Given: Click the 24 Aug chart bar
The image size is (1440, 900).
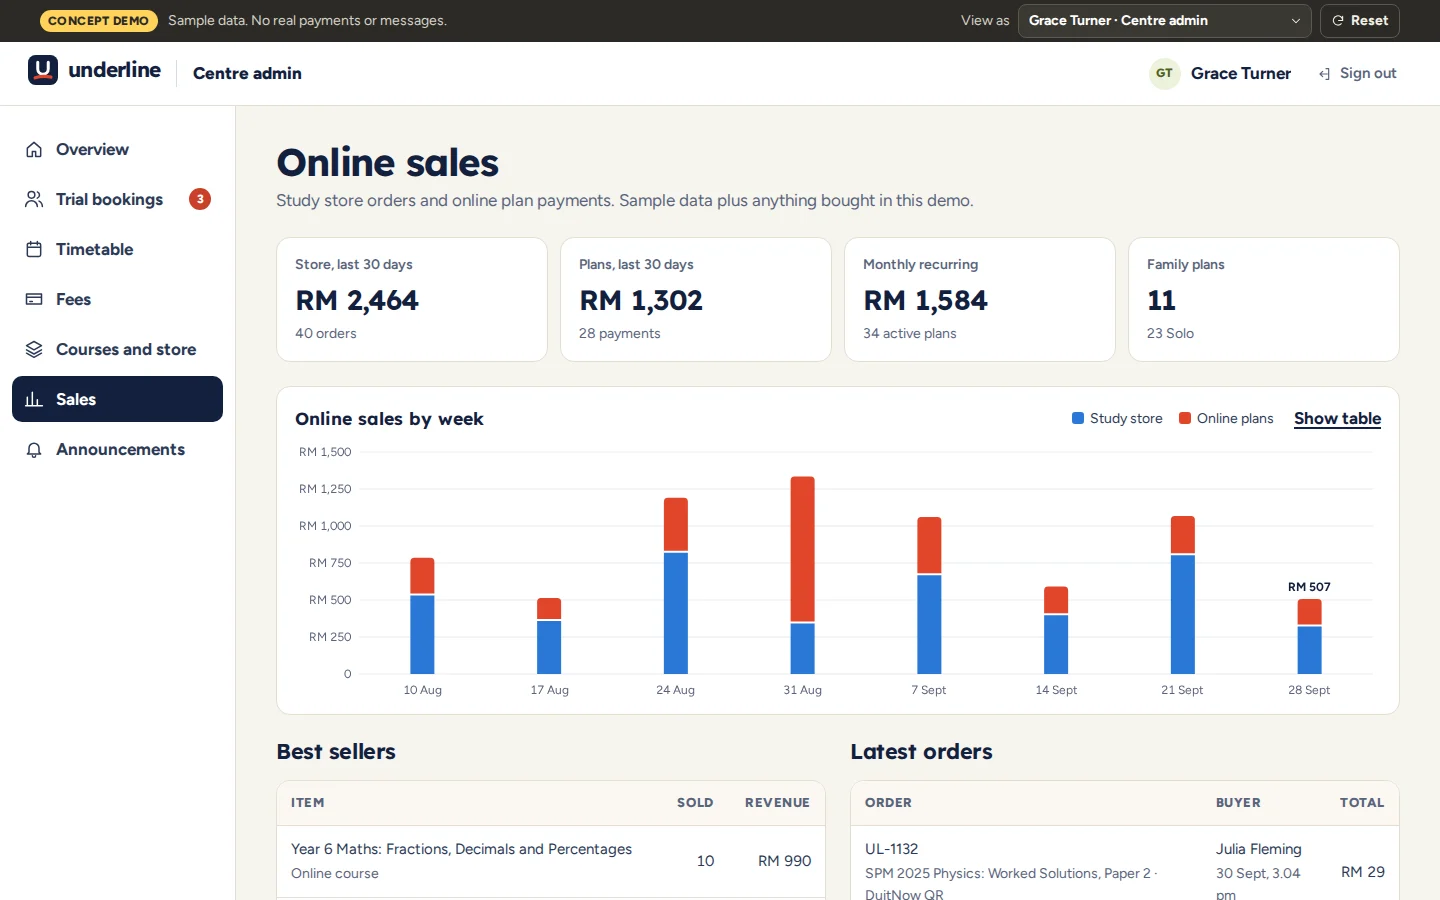Looking at the screenshot, I should 676,586.
